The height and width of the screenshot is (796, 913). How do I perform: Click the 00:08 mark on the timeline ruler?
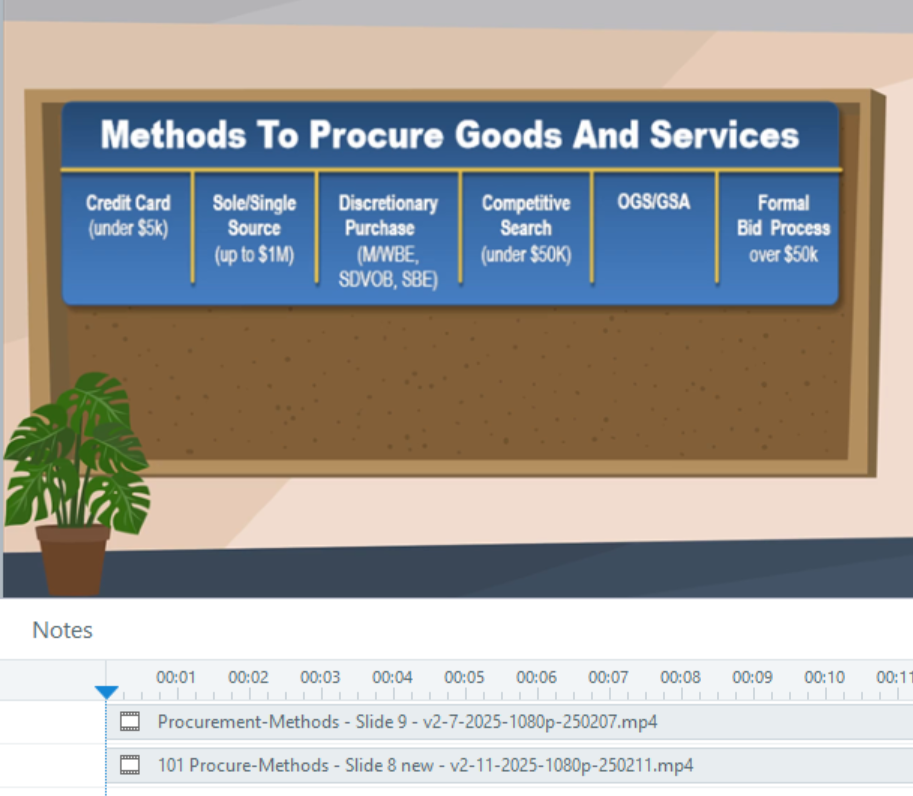680,677
